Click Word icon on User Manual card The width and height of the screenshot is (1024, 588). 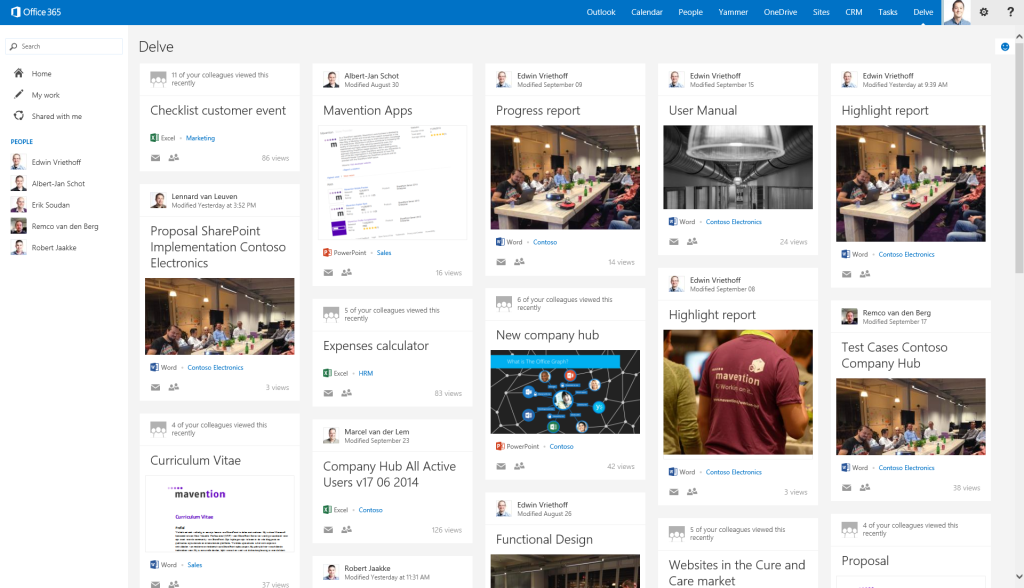pyautogui.click(x=673, y=221)
